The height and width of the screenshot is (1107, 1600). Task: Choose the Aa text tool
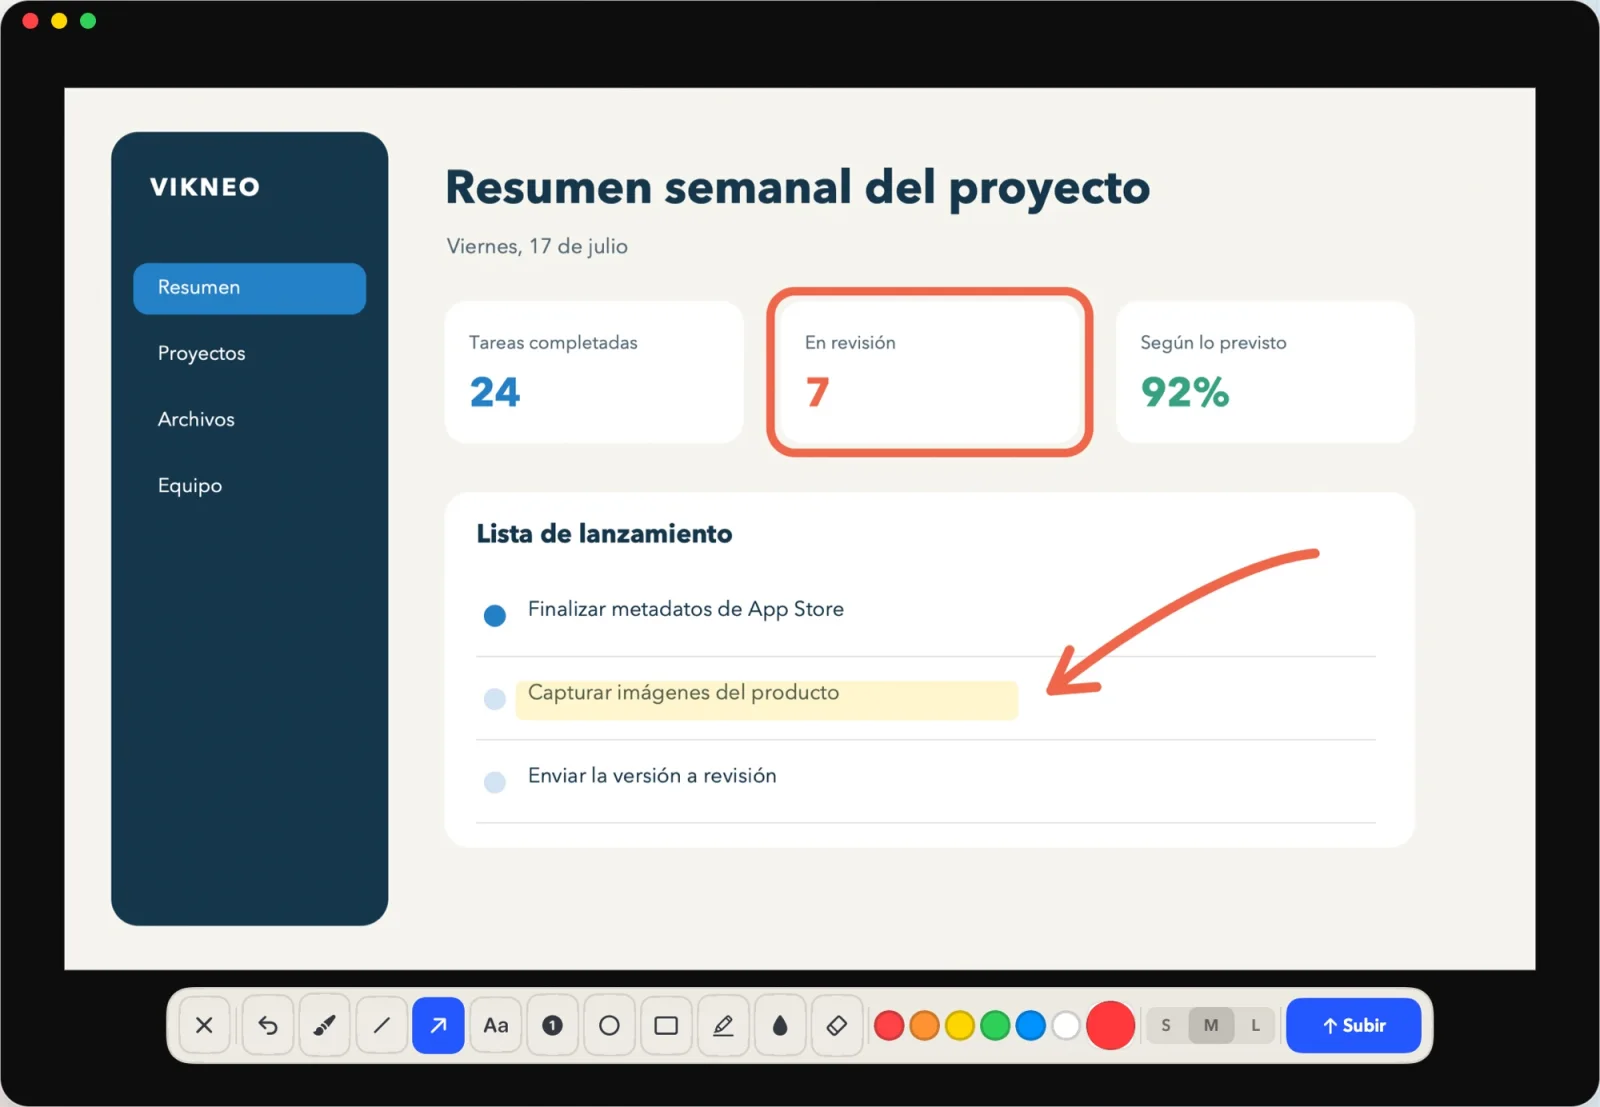(x=496, y=1025)
